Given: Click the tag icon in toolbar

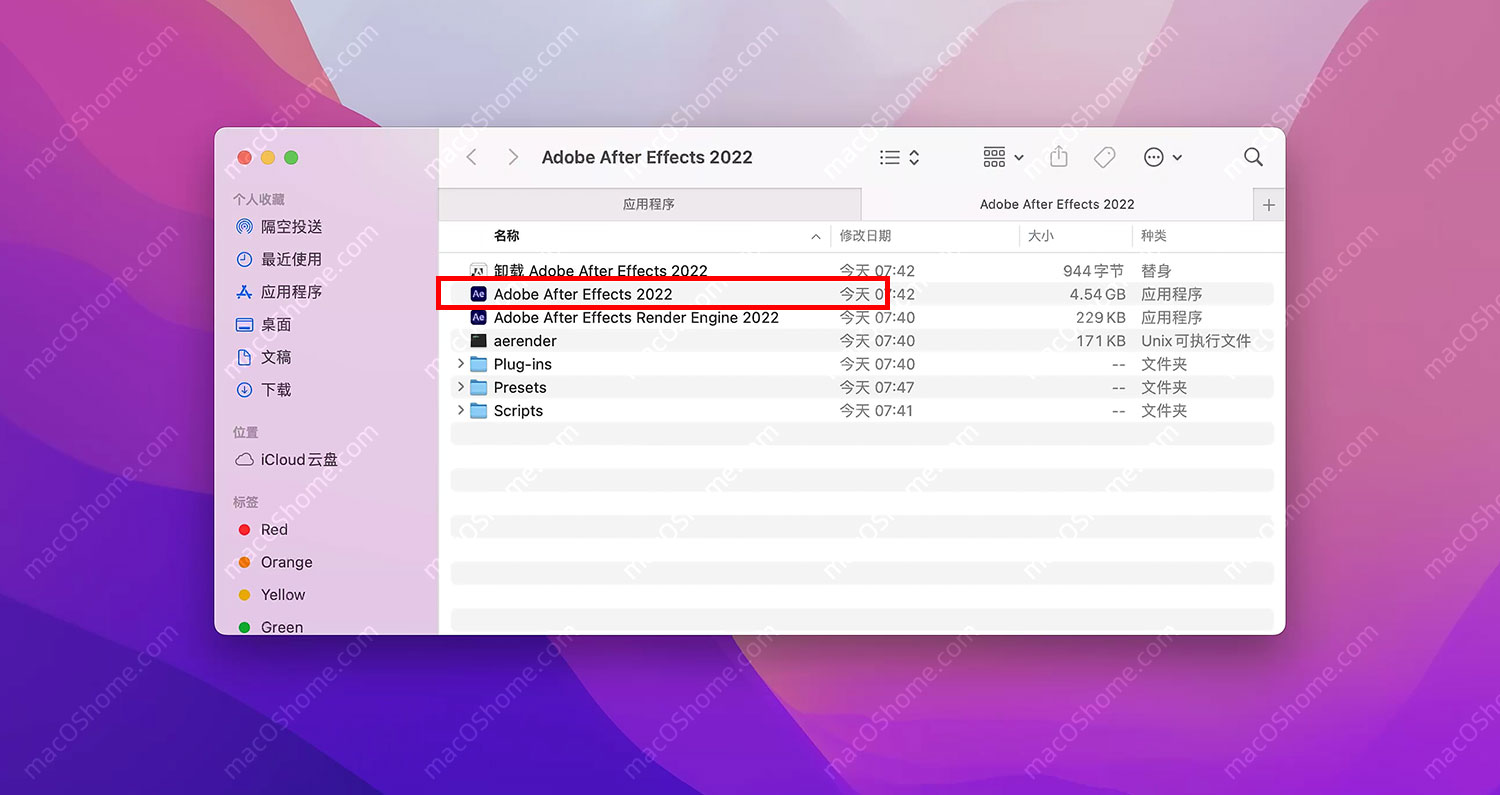Looking at the screenshot, I should (x=1104, y=157).
